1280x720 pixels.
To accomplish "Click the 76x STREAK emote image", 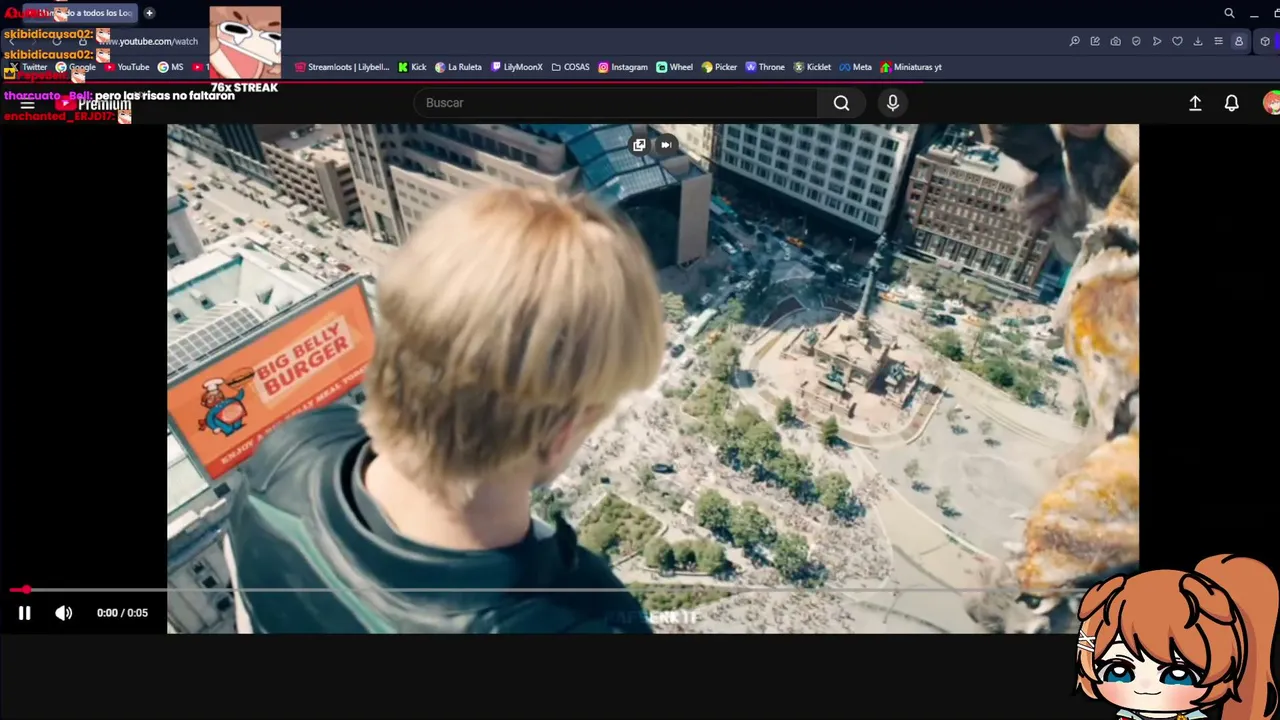I will tap(245, 43).
